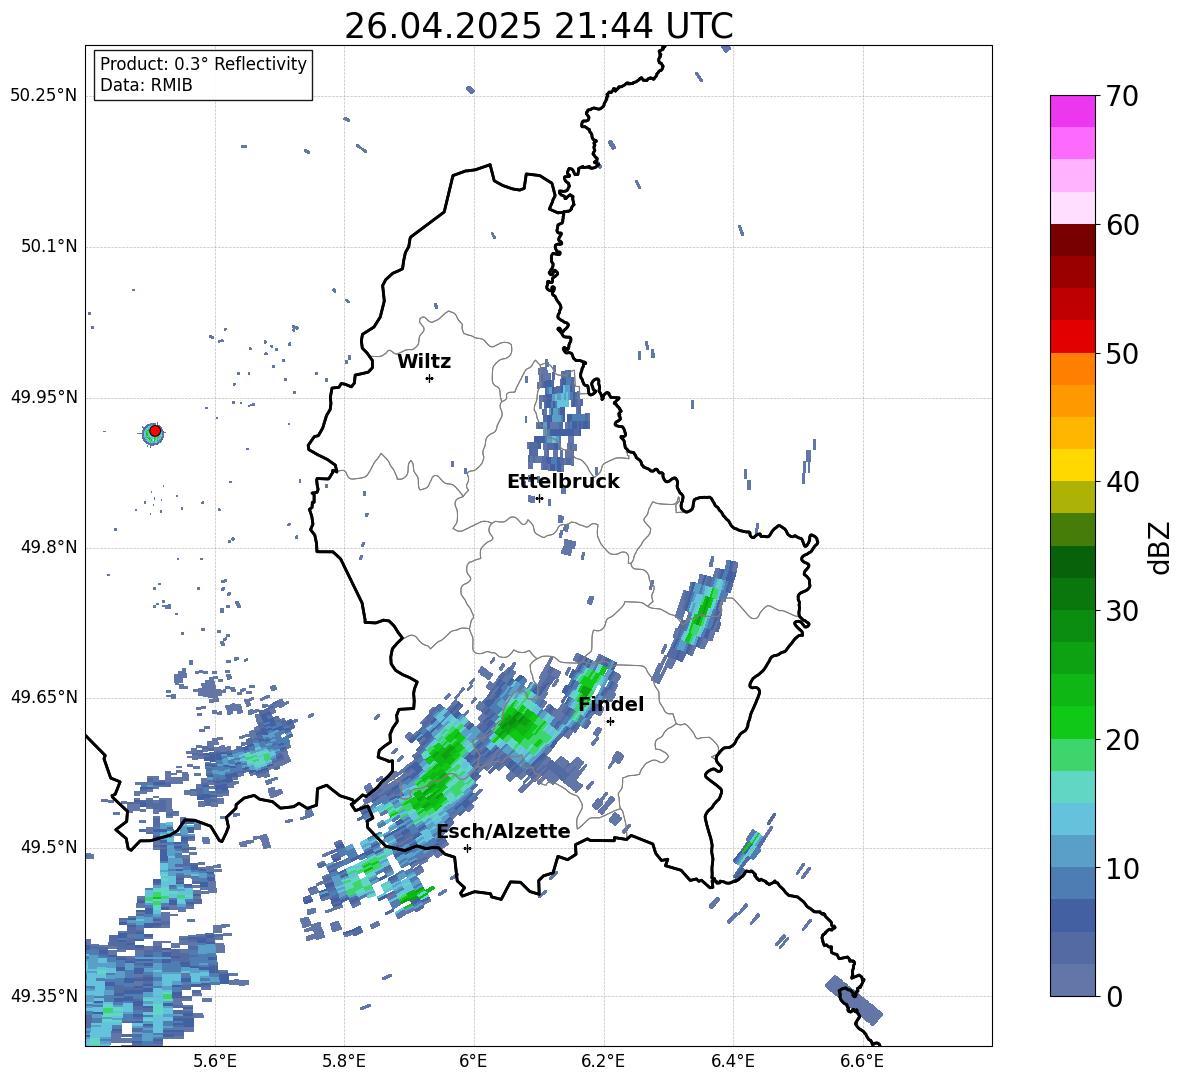Click the 5.6°E longitude label

click(214, 1061)
